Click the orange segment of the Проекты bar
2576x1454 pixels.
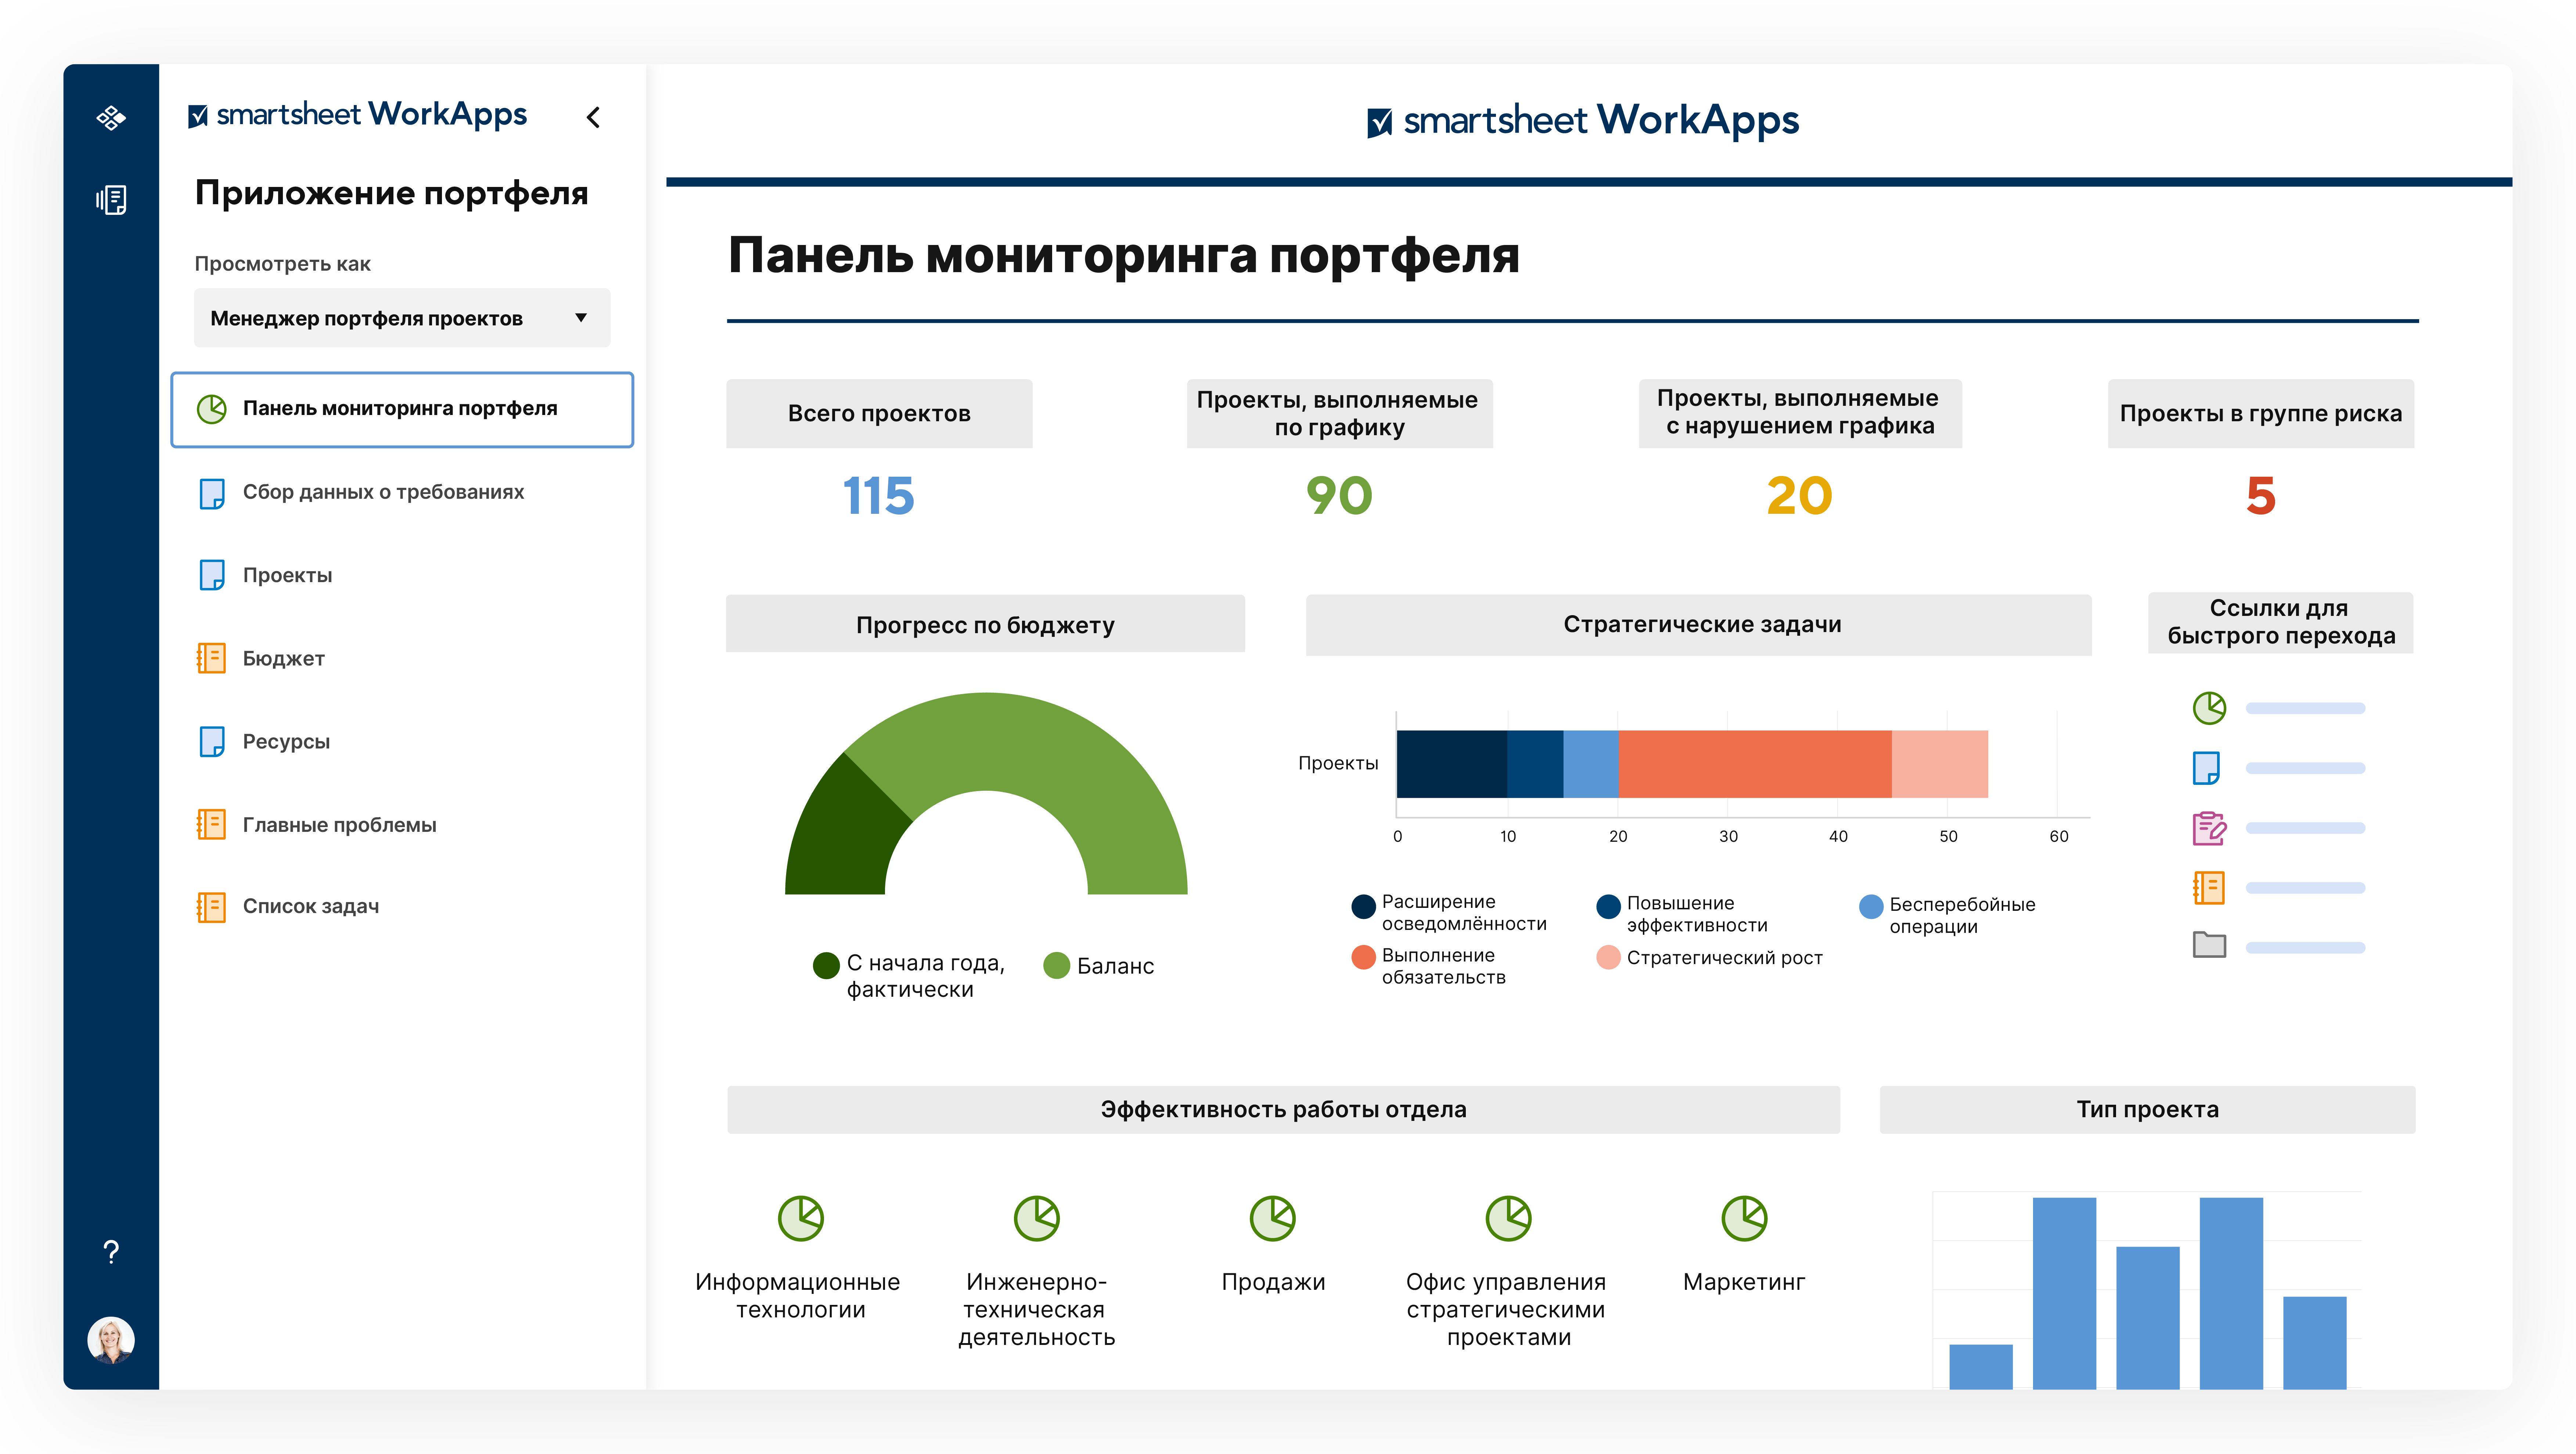[1755, 764]
